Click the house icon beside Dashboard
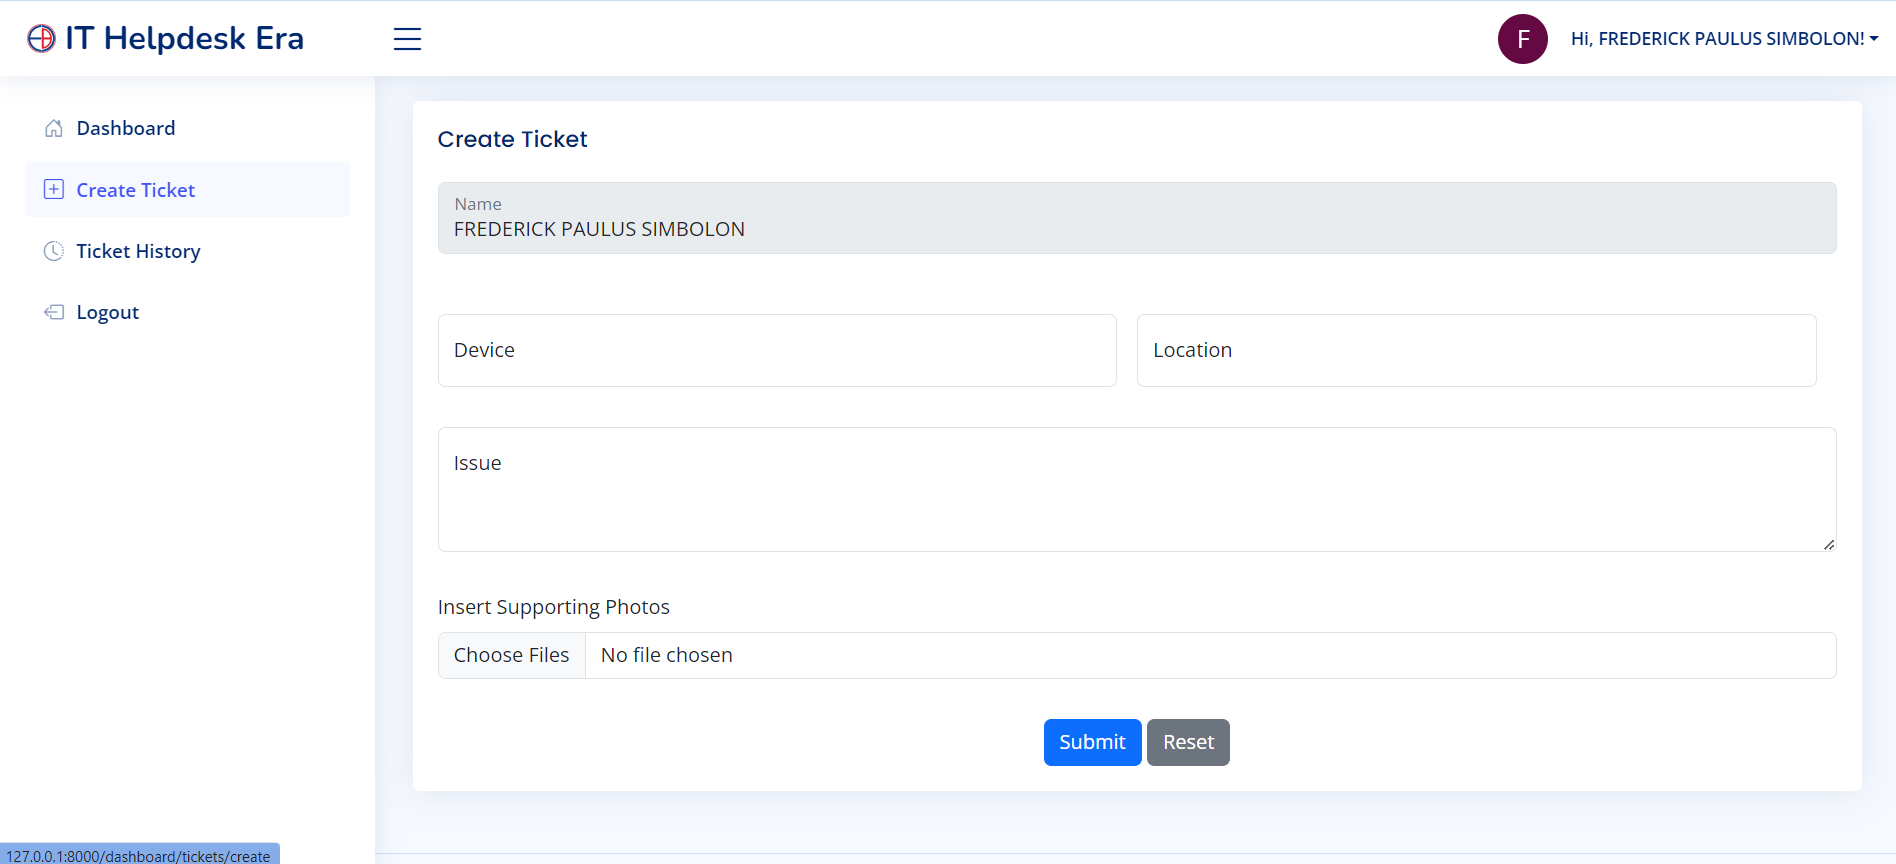1896x864 pixels. tap(54, 129)
